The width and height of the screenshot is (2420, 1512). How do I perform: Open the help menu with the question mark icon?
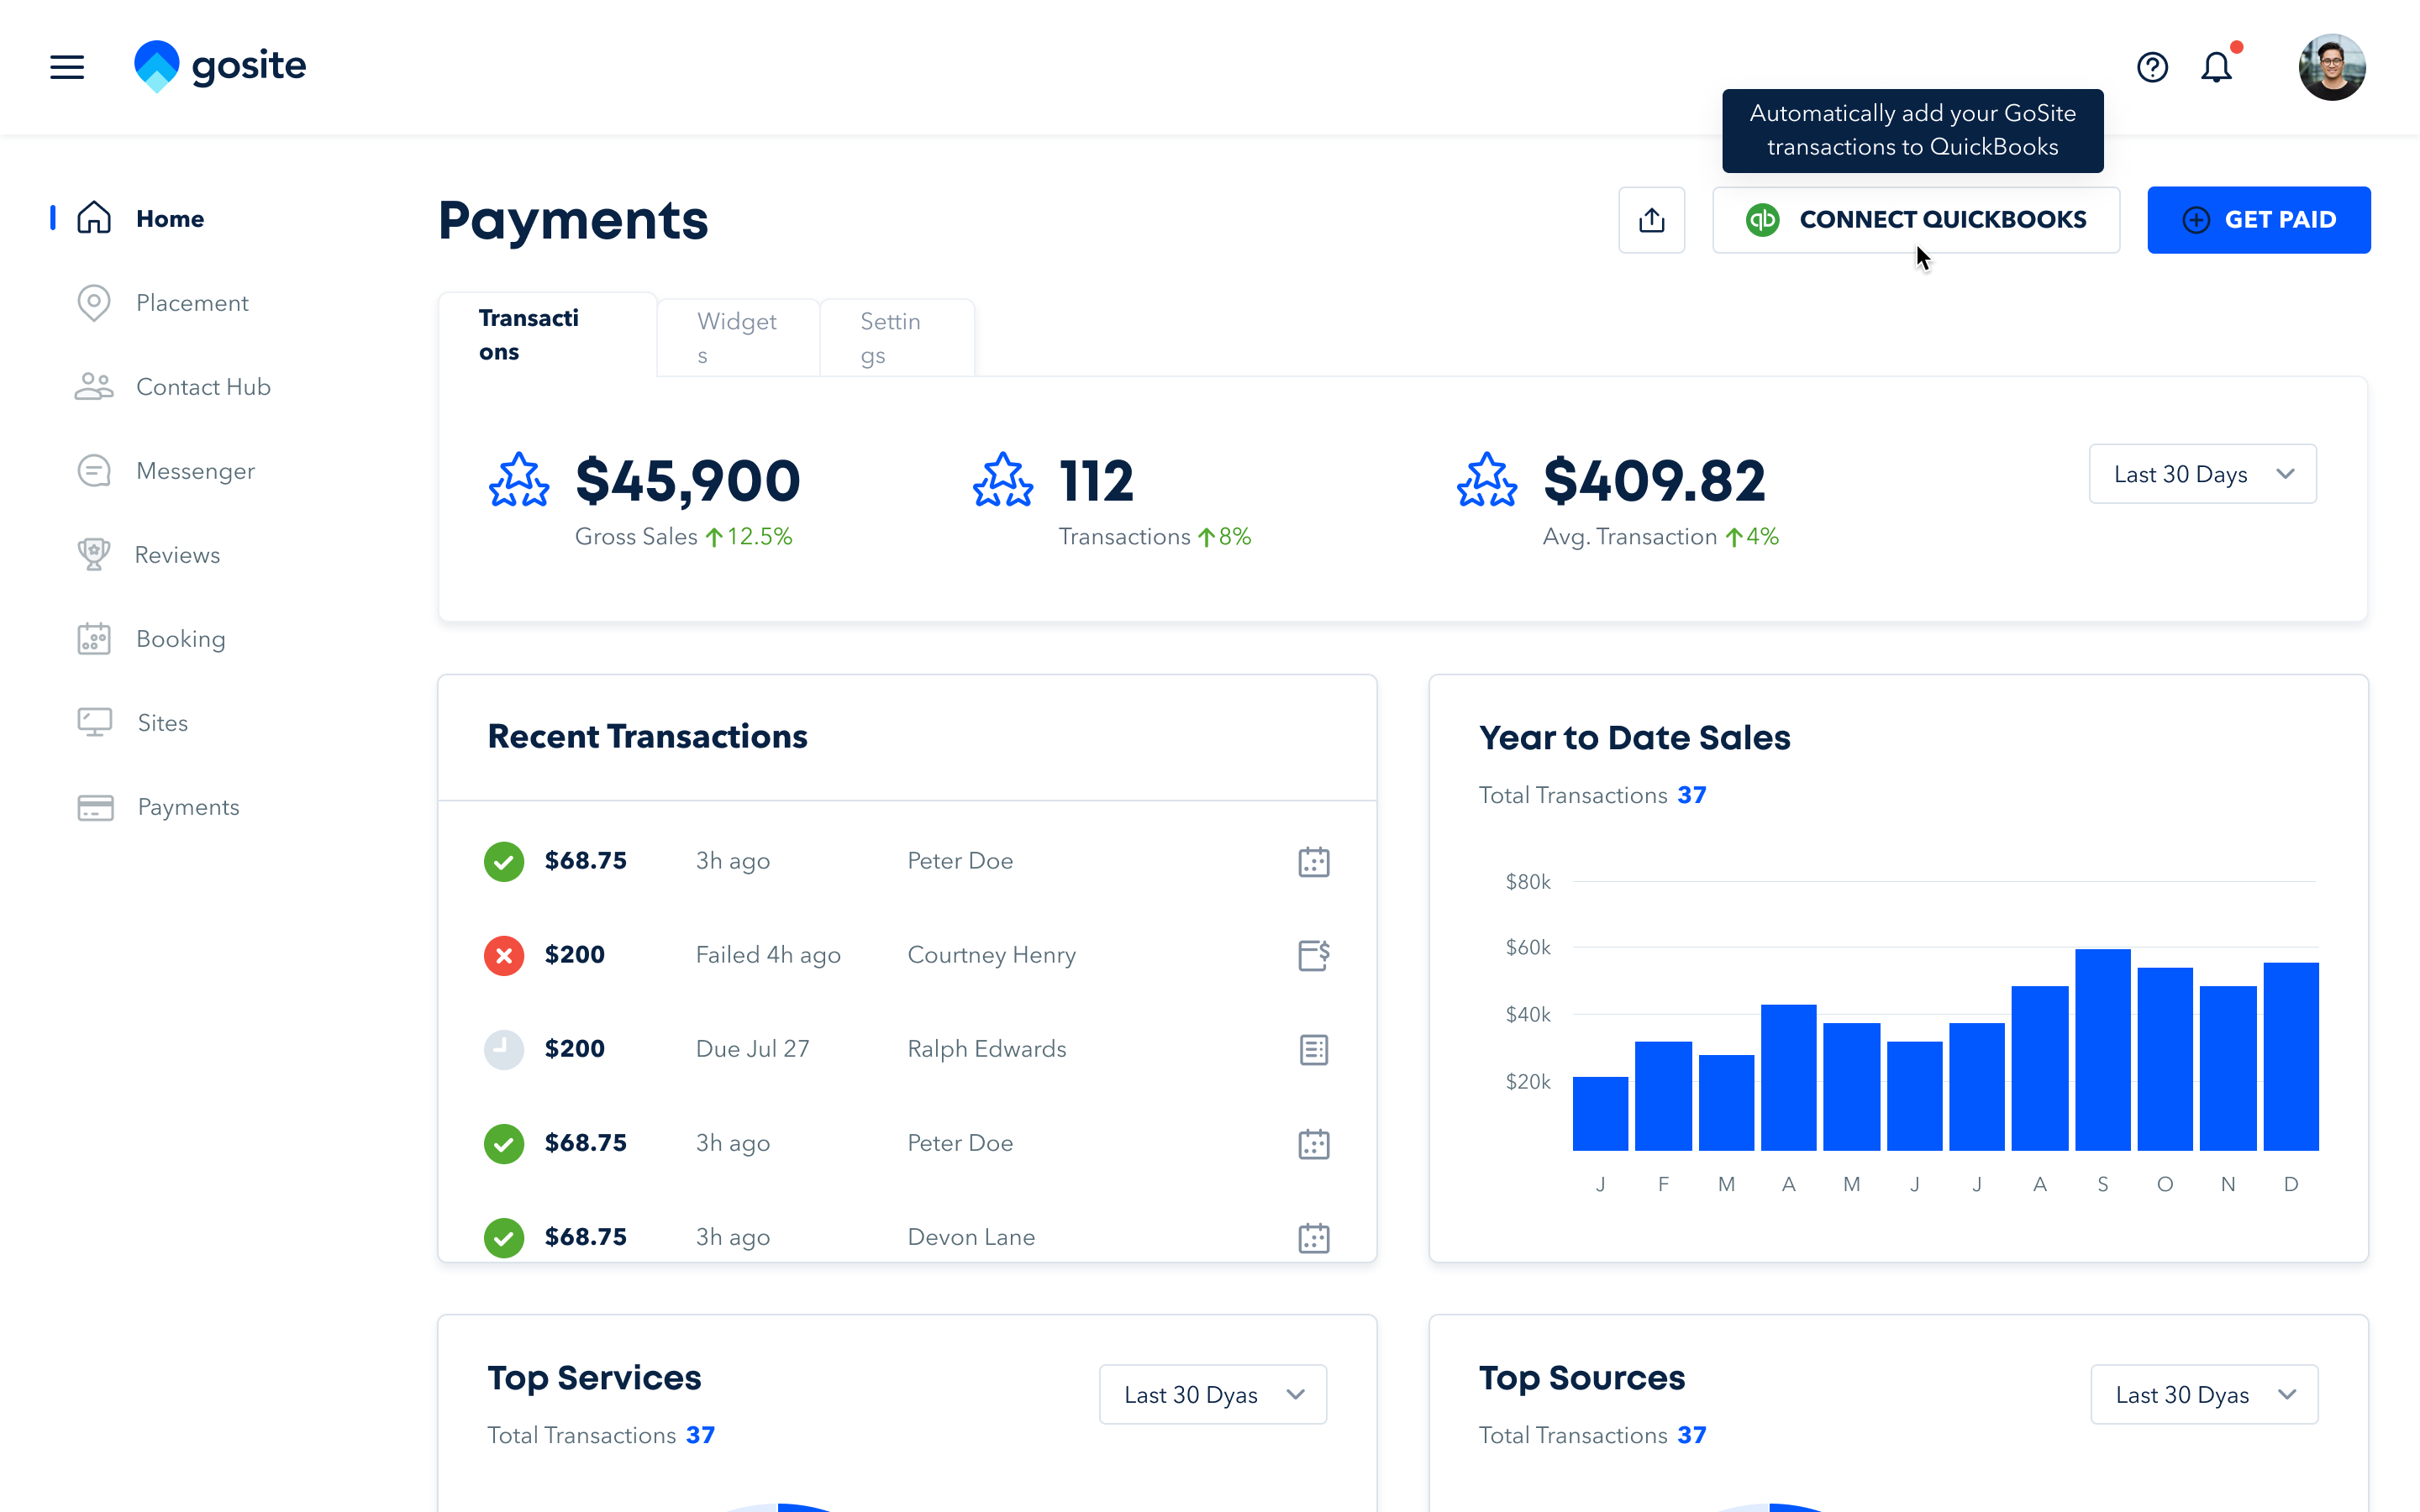pyautogui.click(x=2152, y=67)
